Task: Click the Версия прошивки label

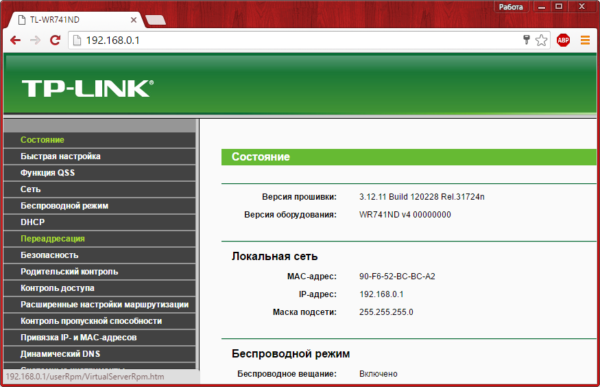Action: [x=299, y=197]
